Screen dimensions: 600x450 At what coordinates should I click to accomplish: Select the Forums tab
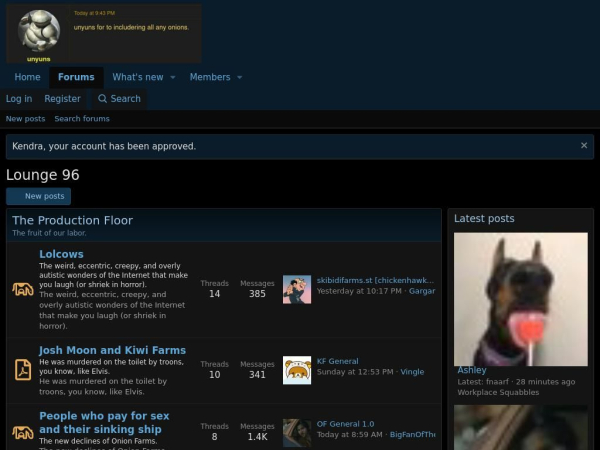click(76, 77)
